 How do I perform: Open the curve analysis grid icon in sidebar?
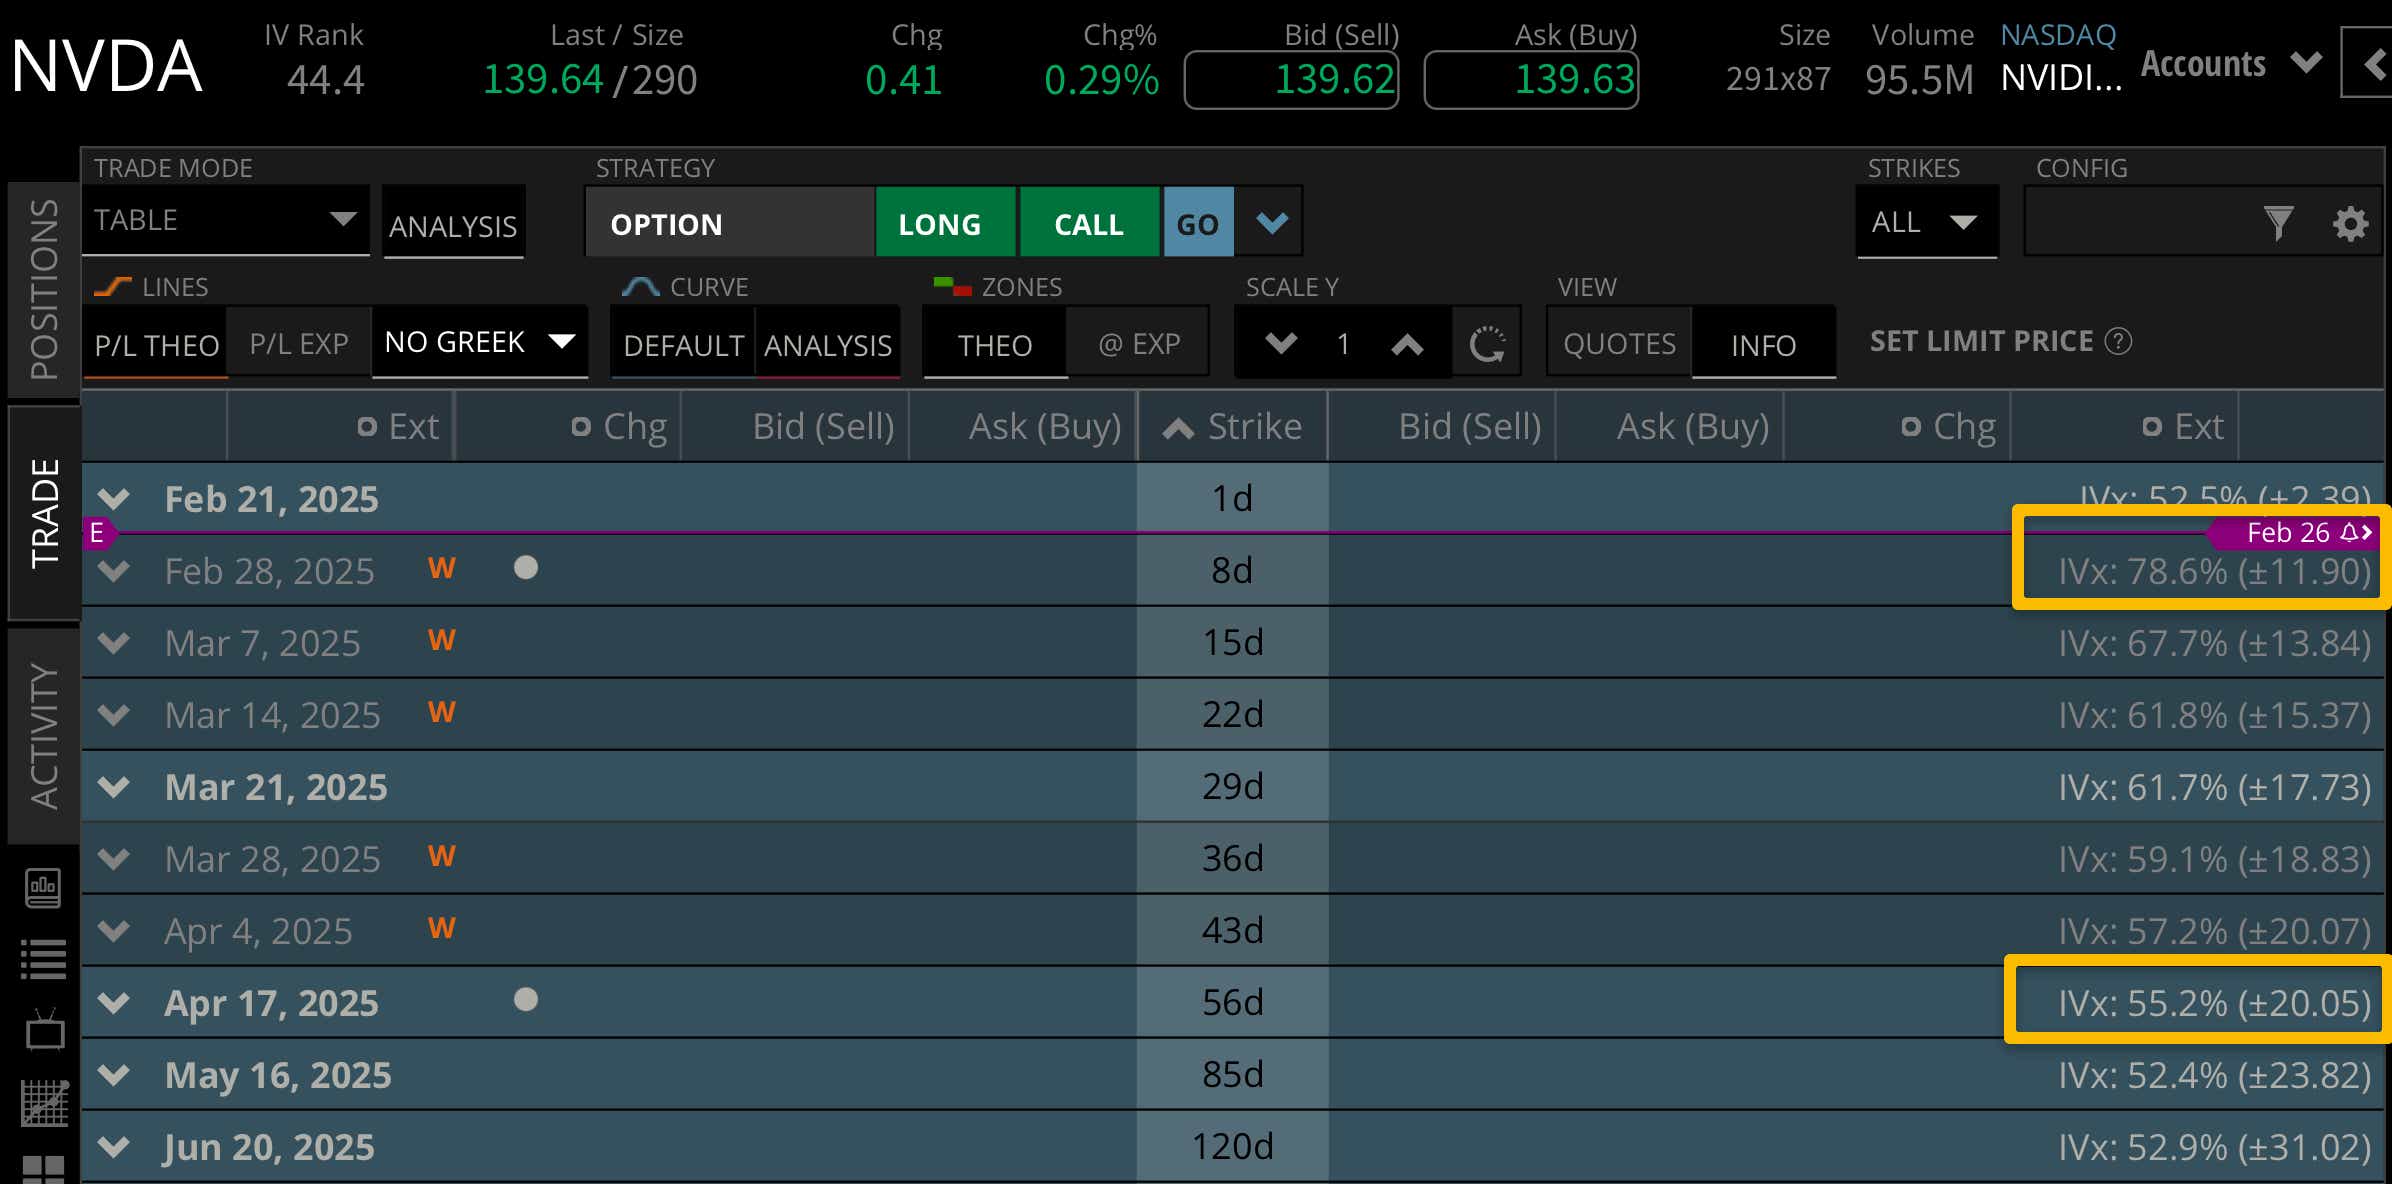pyautogui.click(x=43, y=1100)
